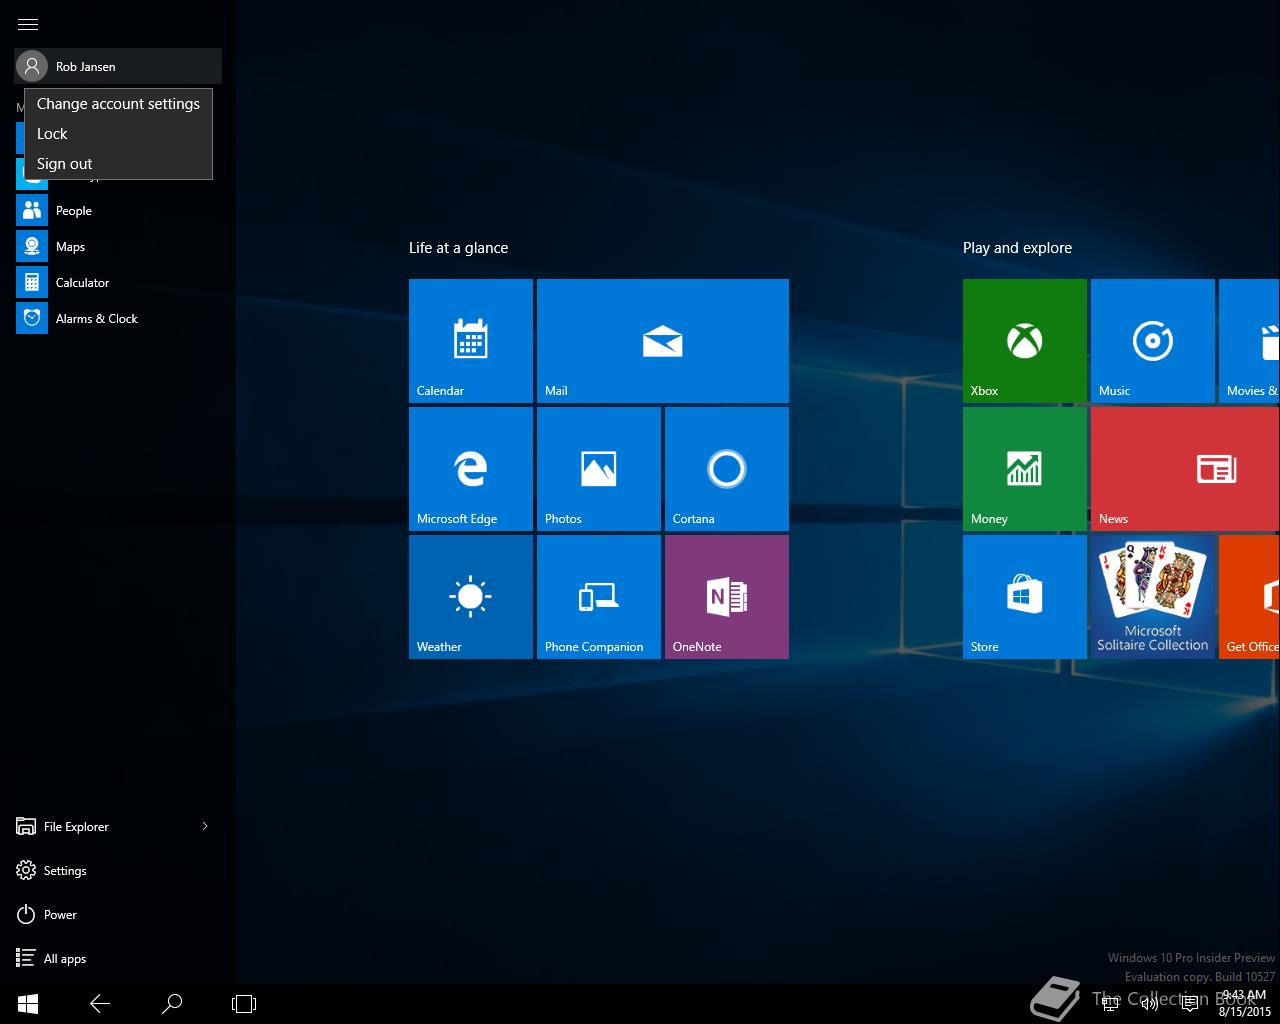The height and width of the screenshot is (1024, 1280).
Task: Open the Money tile
Action: point(1024,469)
